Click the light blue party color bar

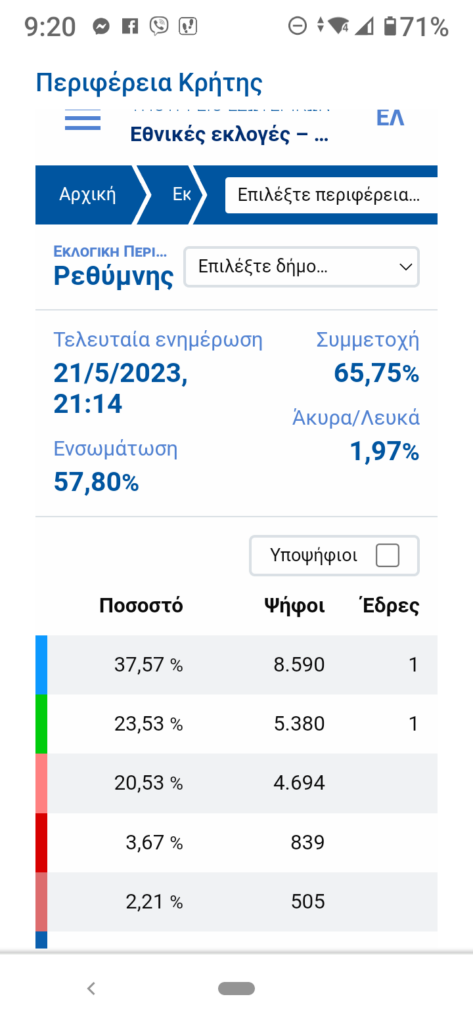[x=41, y=665]
